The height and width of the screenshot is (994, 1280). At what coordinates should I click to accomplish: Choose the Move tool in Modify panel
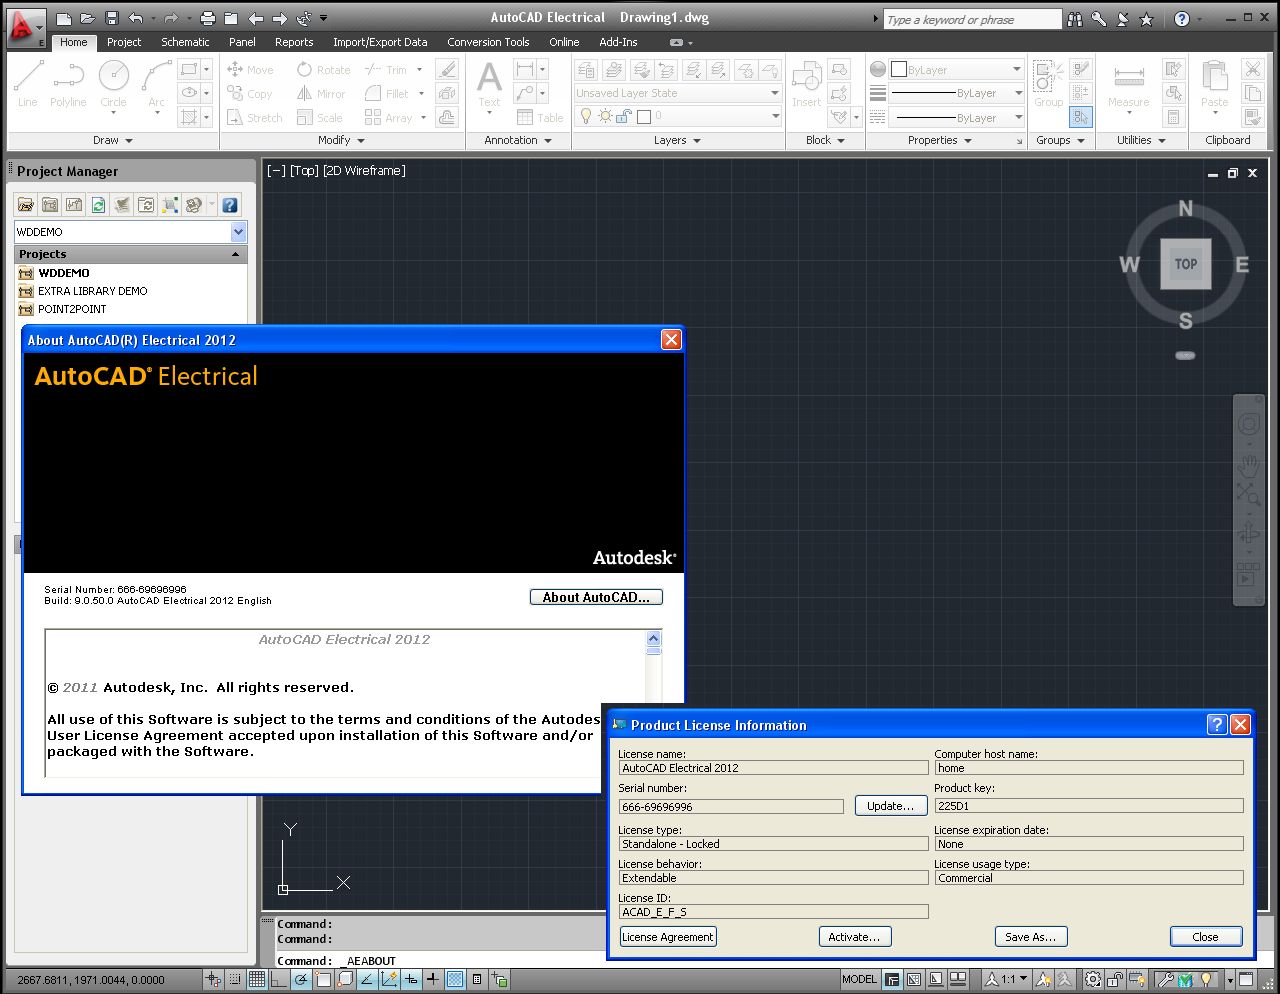(x=250, y=70)
